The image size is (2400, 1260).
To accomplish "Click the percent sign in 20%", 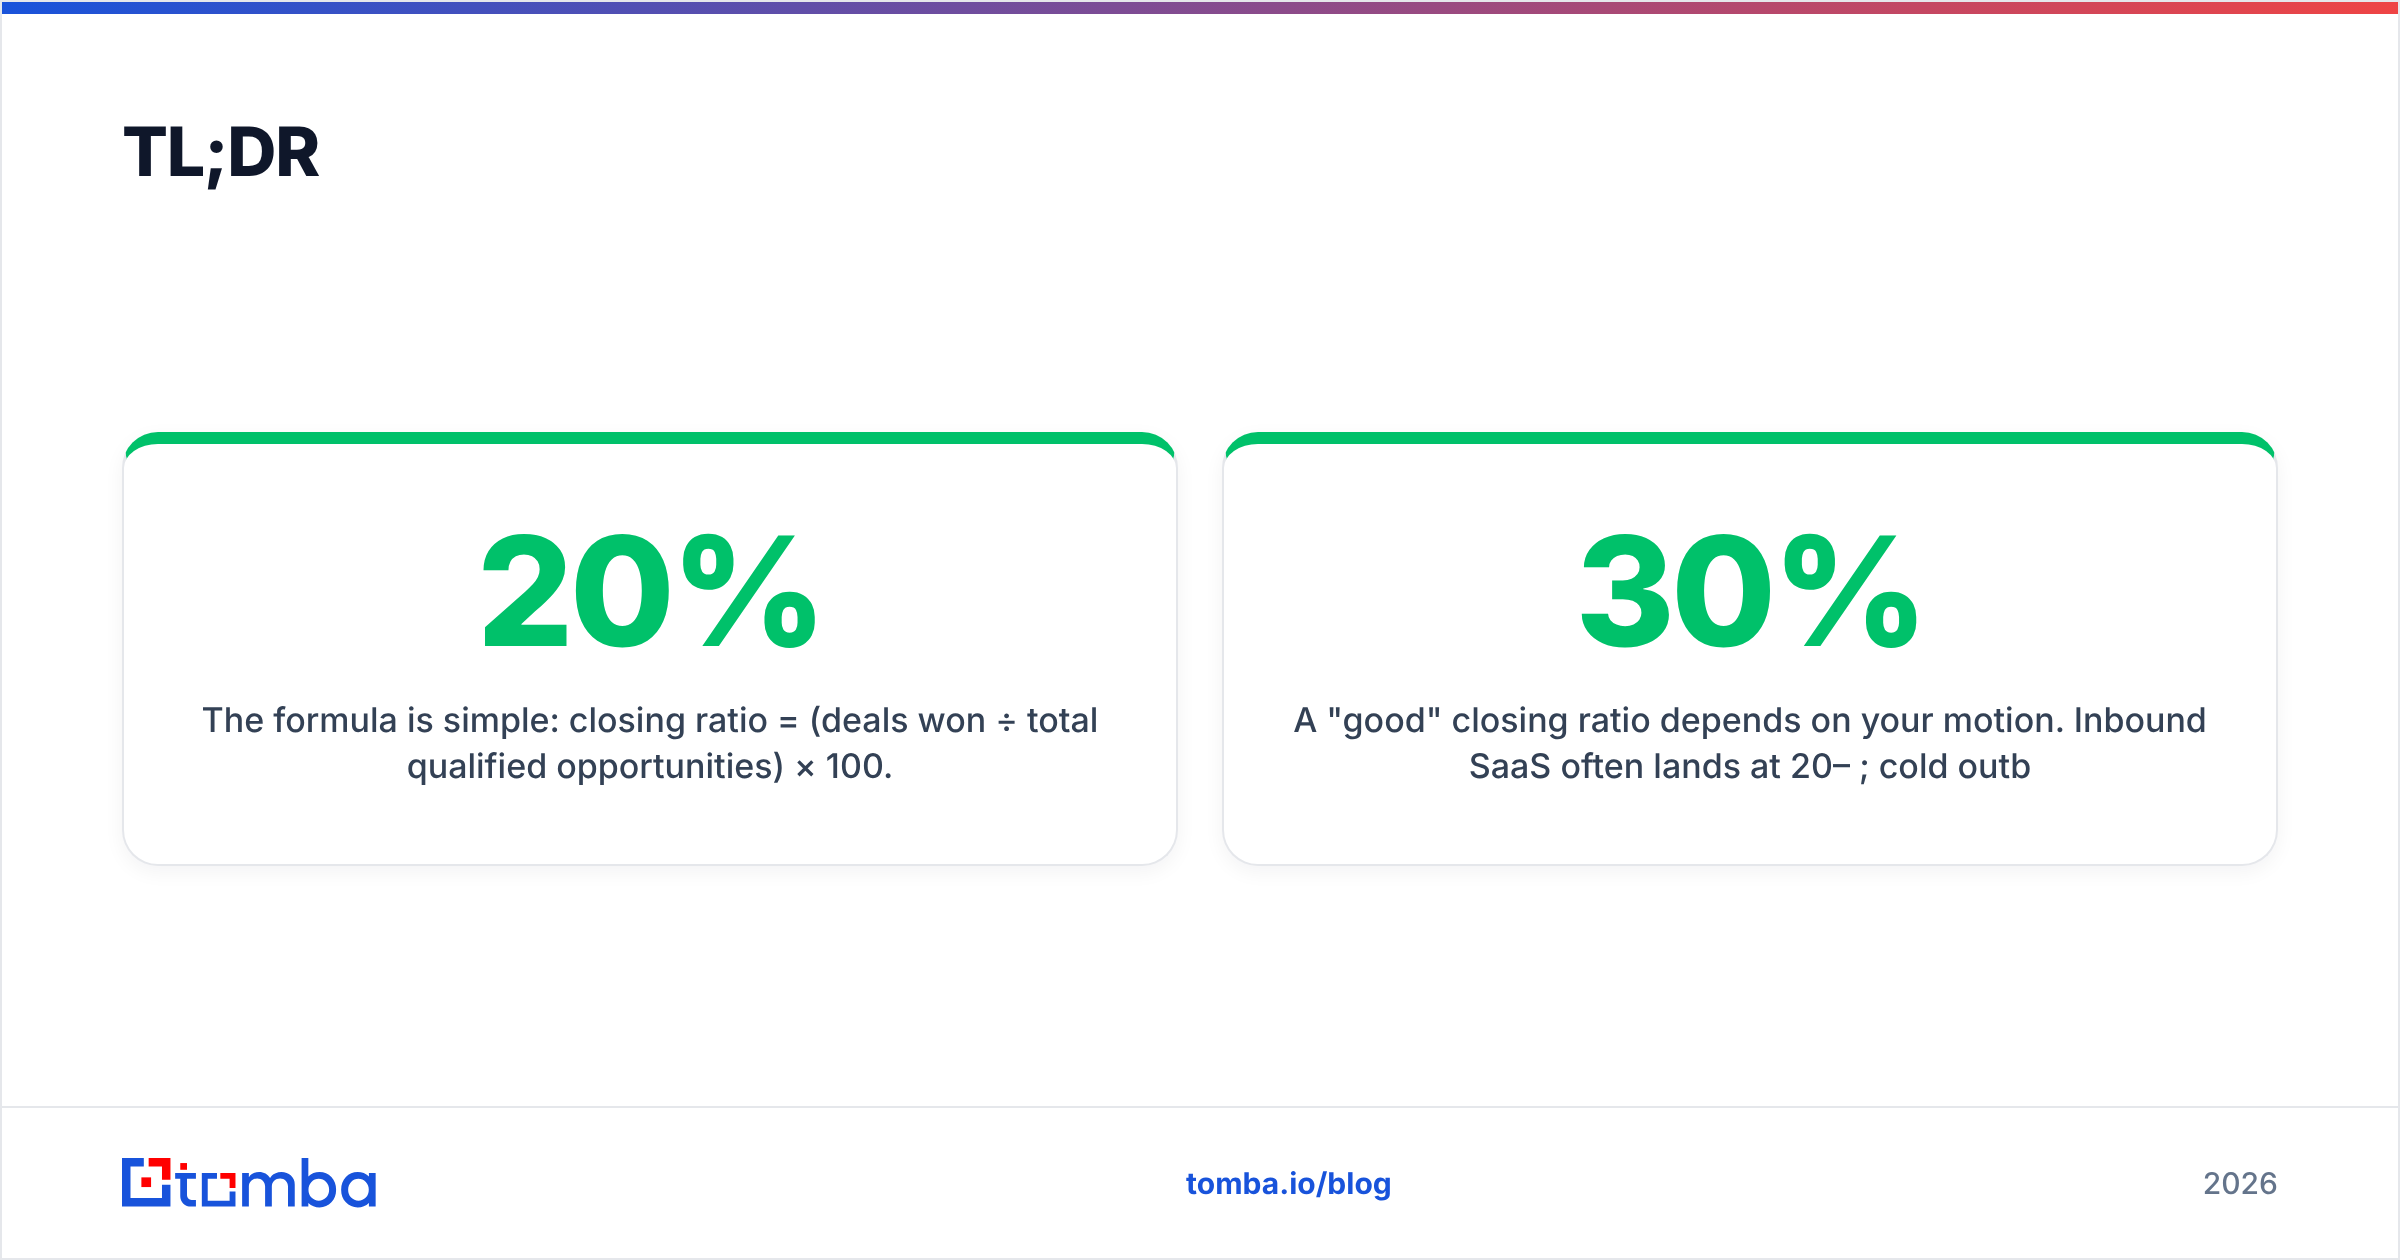I will [750, 590].
